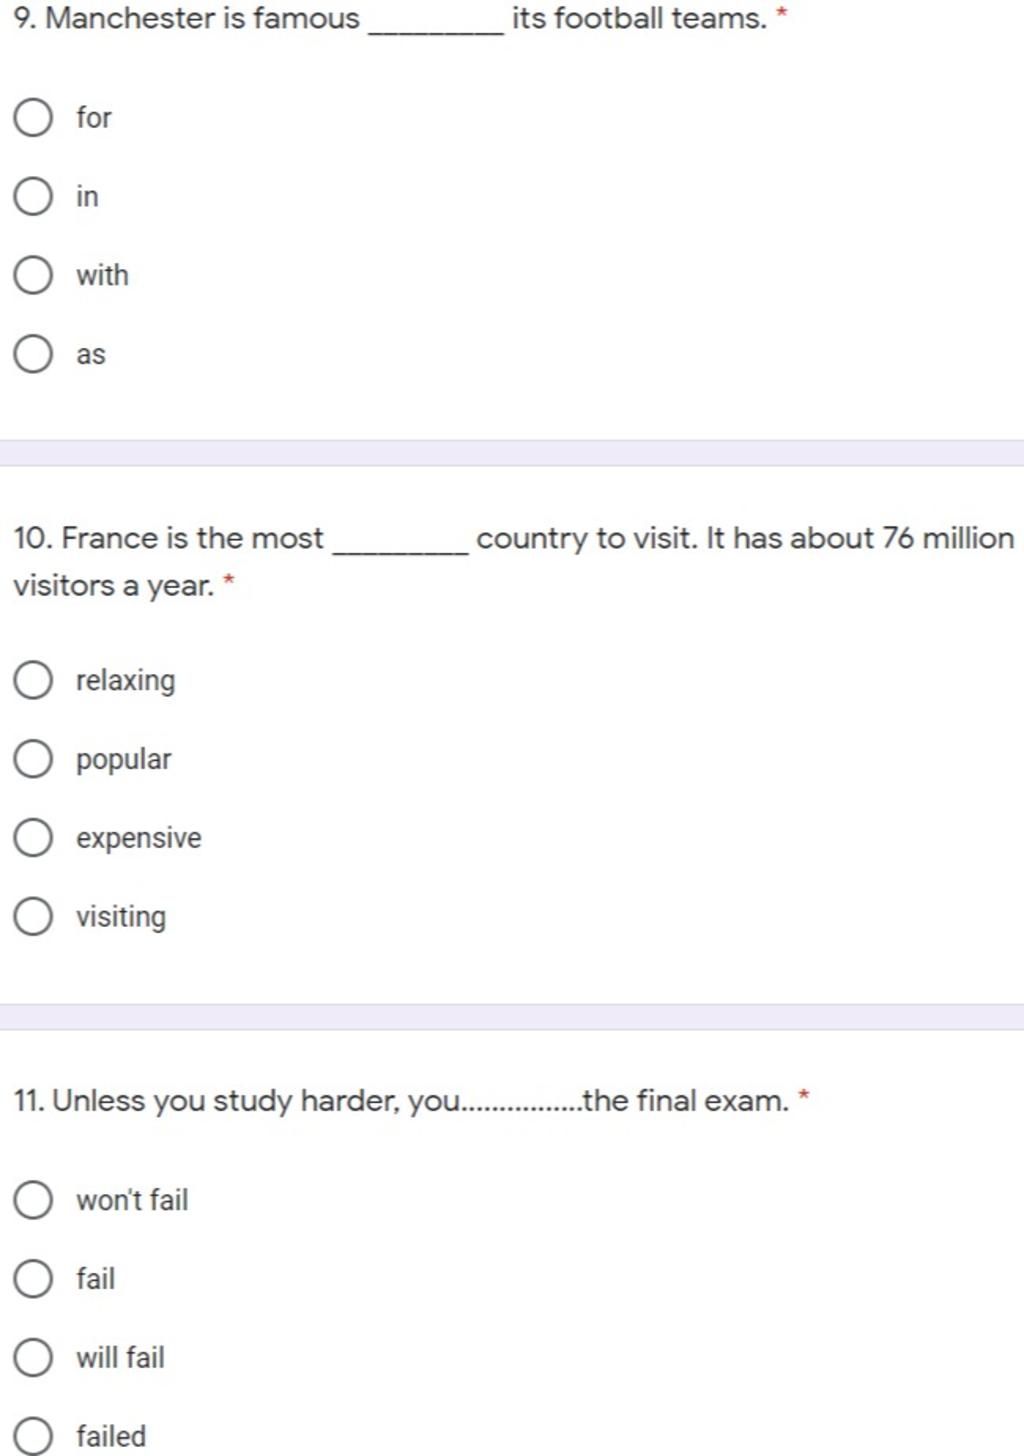Click the 'with' answer label text
The height and width of the screenshot is (1456, 1024).
(x=102, y=275)
